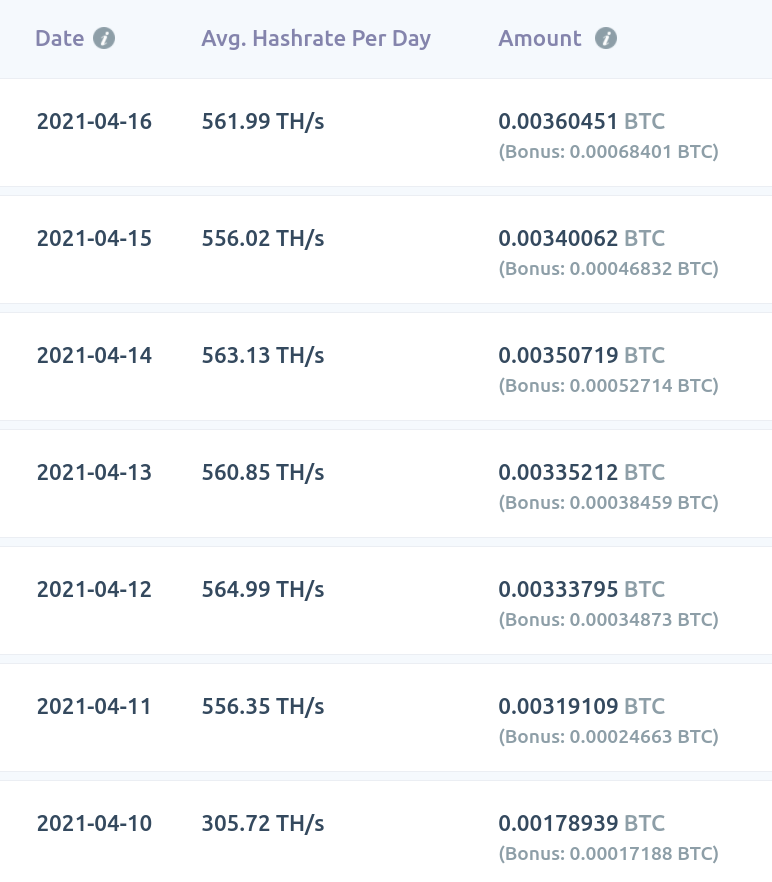Select the Date column header

click(60, 39)
